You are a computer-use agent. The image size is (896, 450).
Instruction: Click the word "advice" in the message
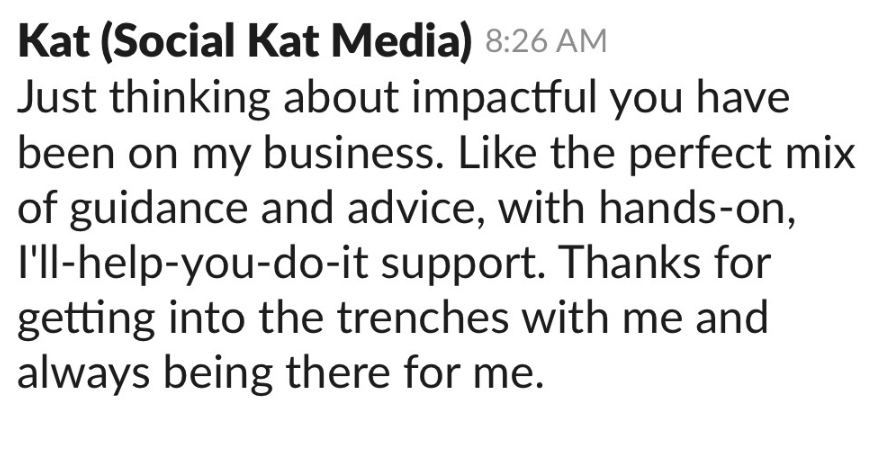(411, 208)
